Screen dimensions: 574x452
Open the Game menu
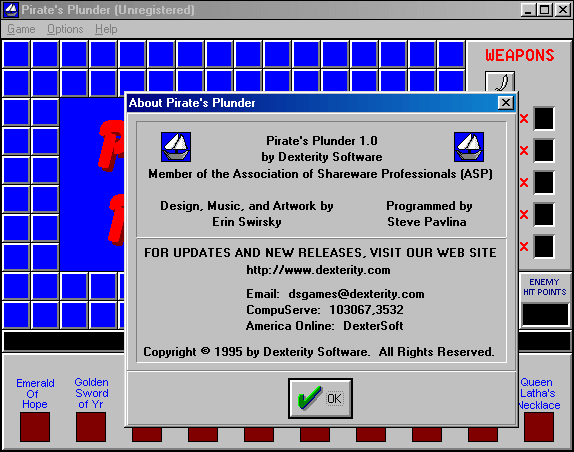click(21, 29)
